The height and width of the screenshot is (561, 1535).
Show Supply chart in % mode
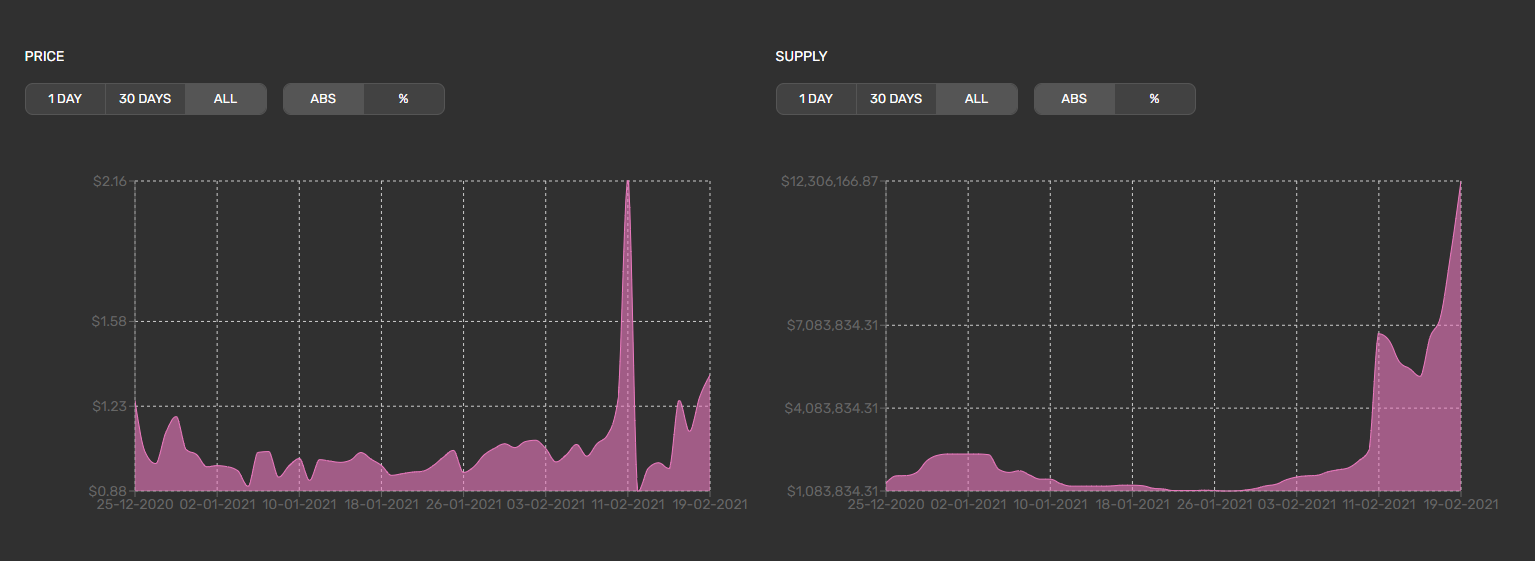[1155, 99]
